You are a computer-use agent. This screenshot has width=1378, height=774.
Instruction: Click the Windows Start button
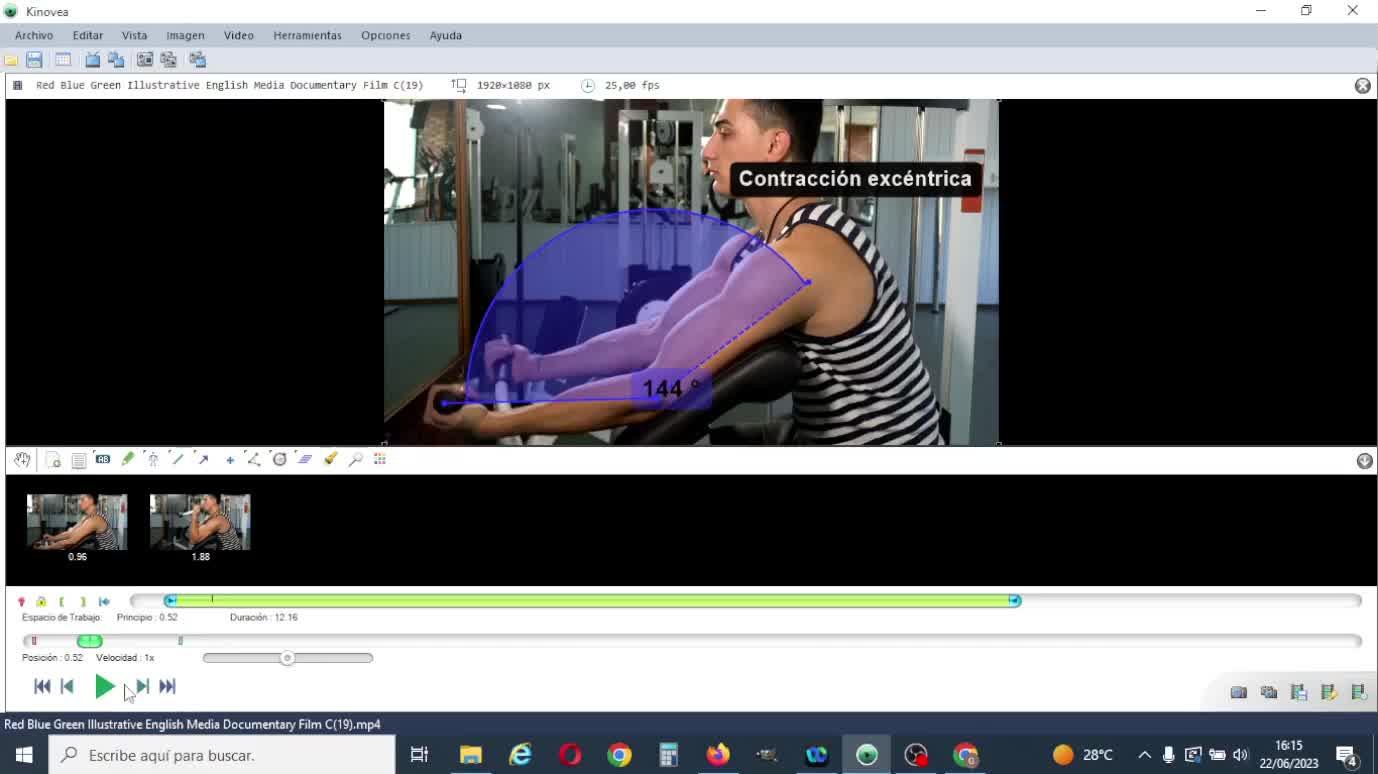[24, 755]
